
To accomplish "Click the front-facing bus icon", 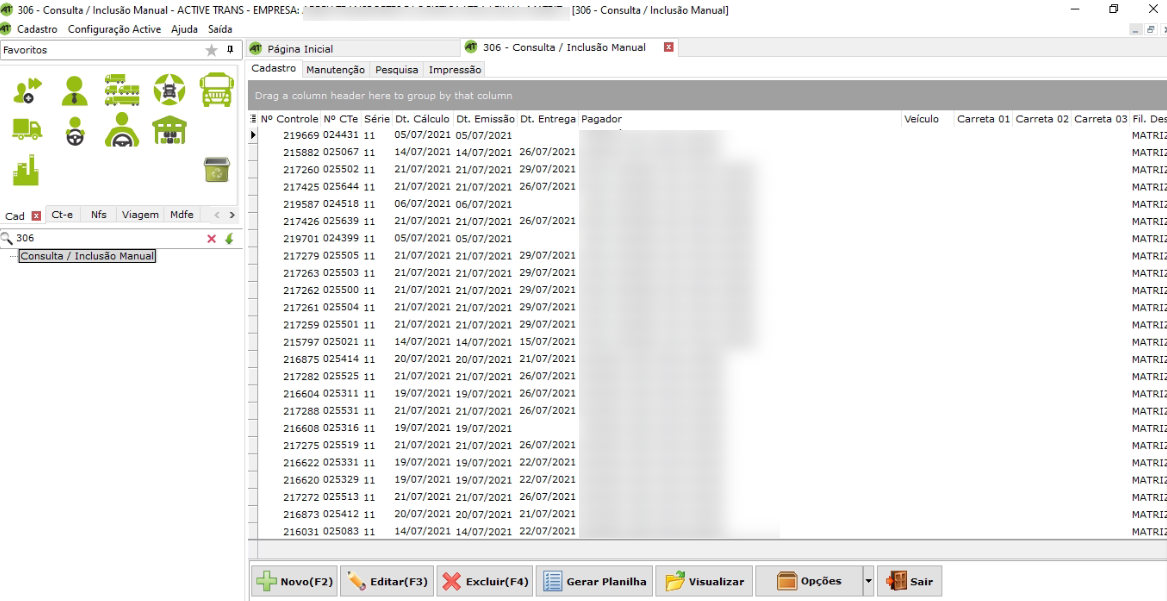I will coord(216,90).
